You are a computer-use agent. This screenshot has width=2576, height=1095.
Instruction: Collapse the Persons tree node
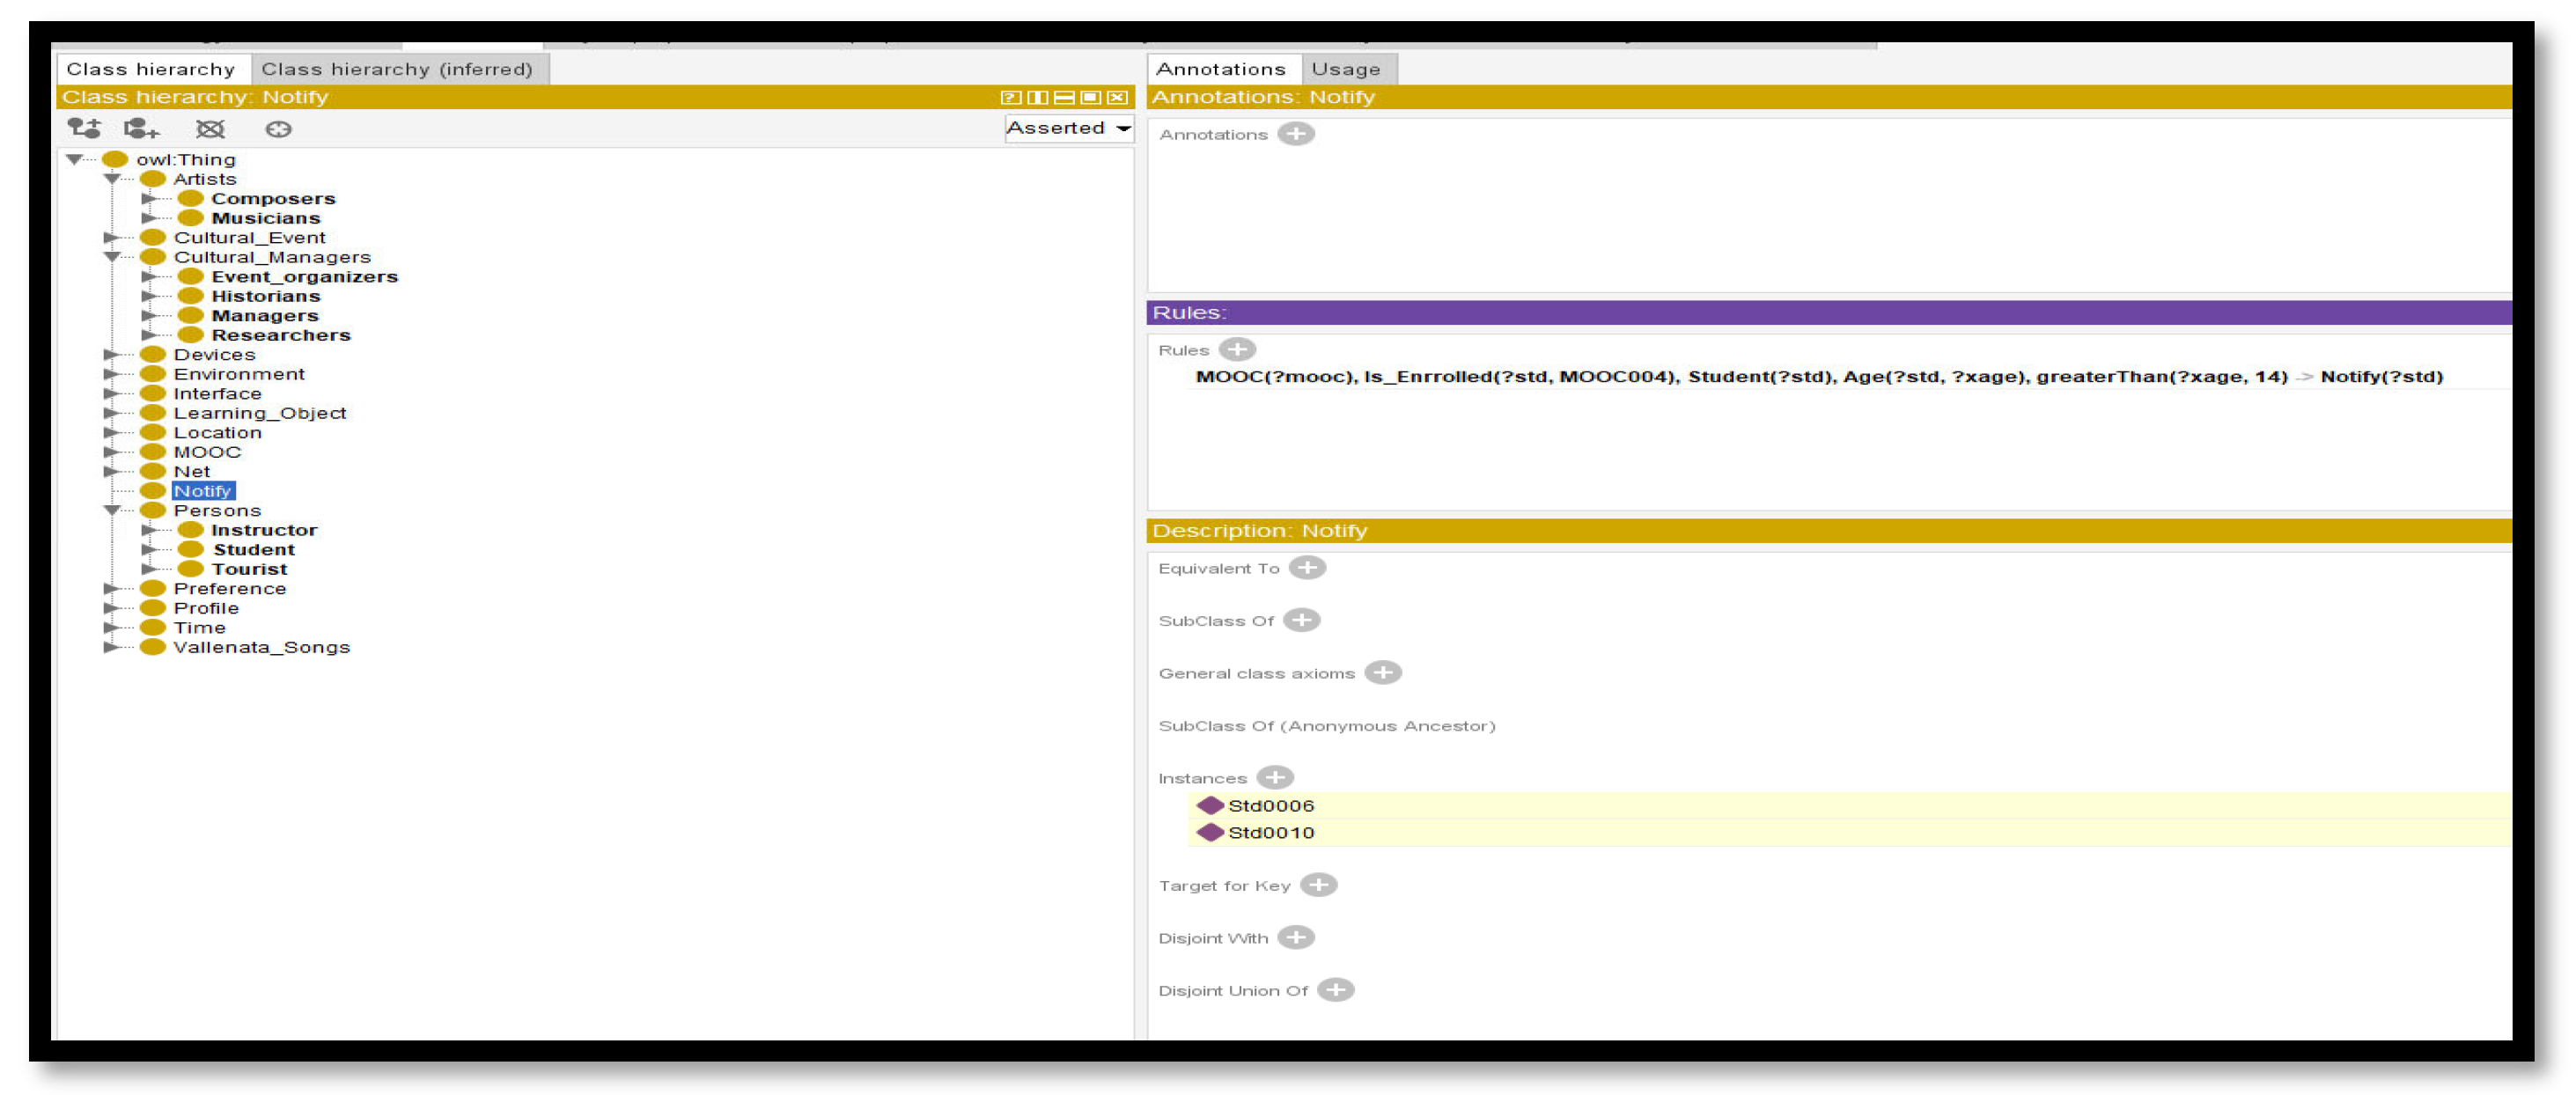tap(112, 510)
